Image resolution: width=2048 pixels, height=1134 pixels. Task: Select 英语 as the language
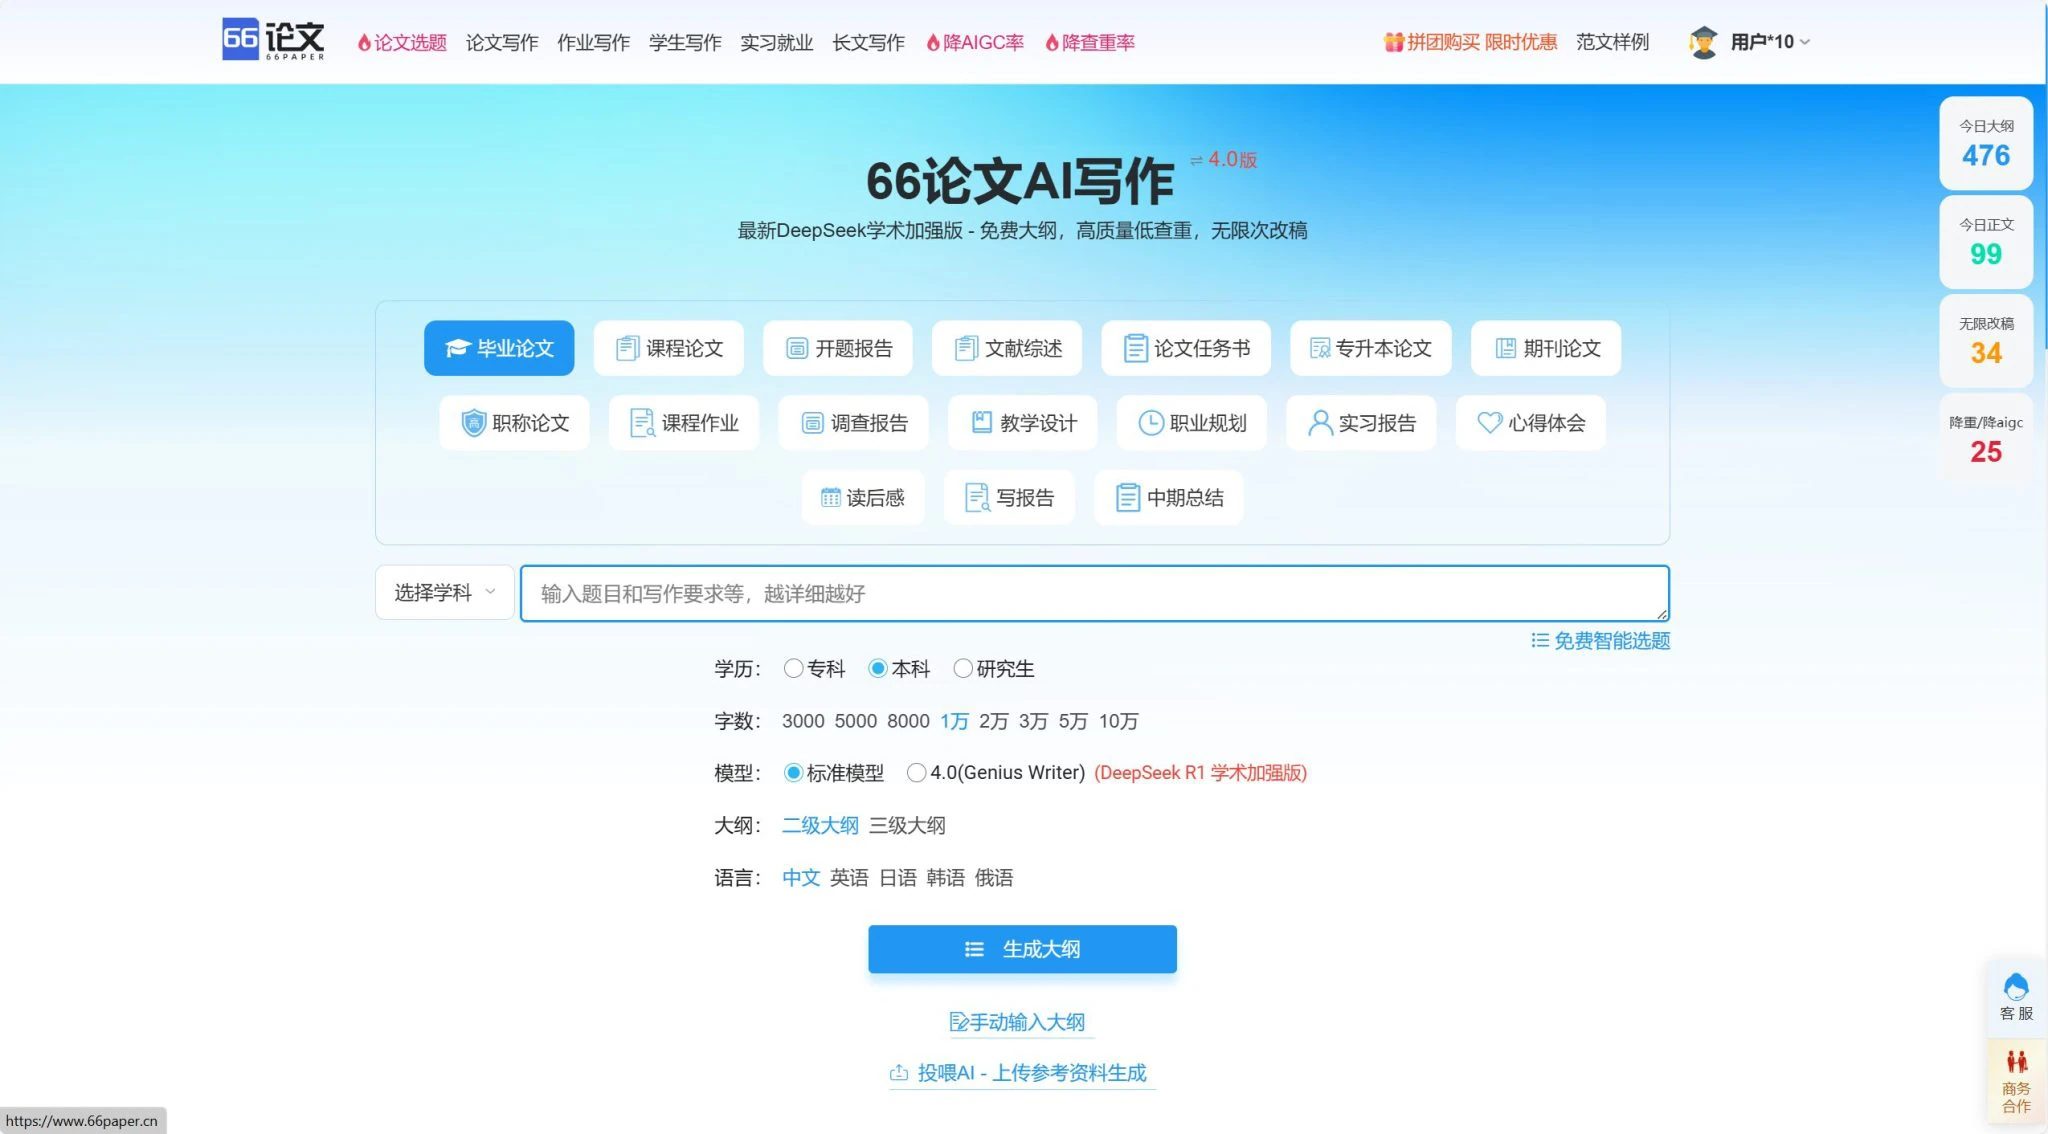tap(849, 877)
